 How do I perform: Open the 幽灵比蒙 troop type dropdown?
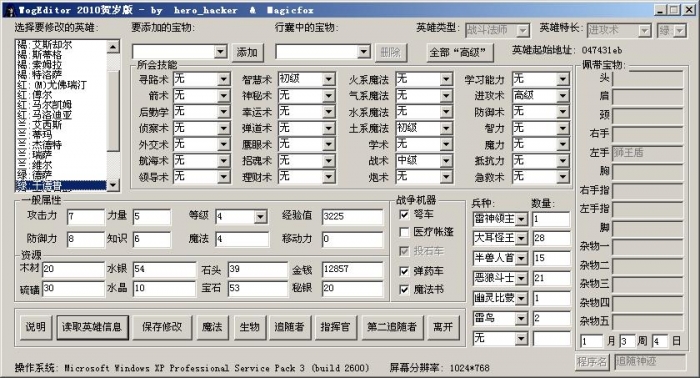(521, 299)
